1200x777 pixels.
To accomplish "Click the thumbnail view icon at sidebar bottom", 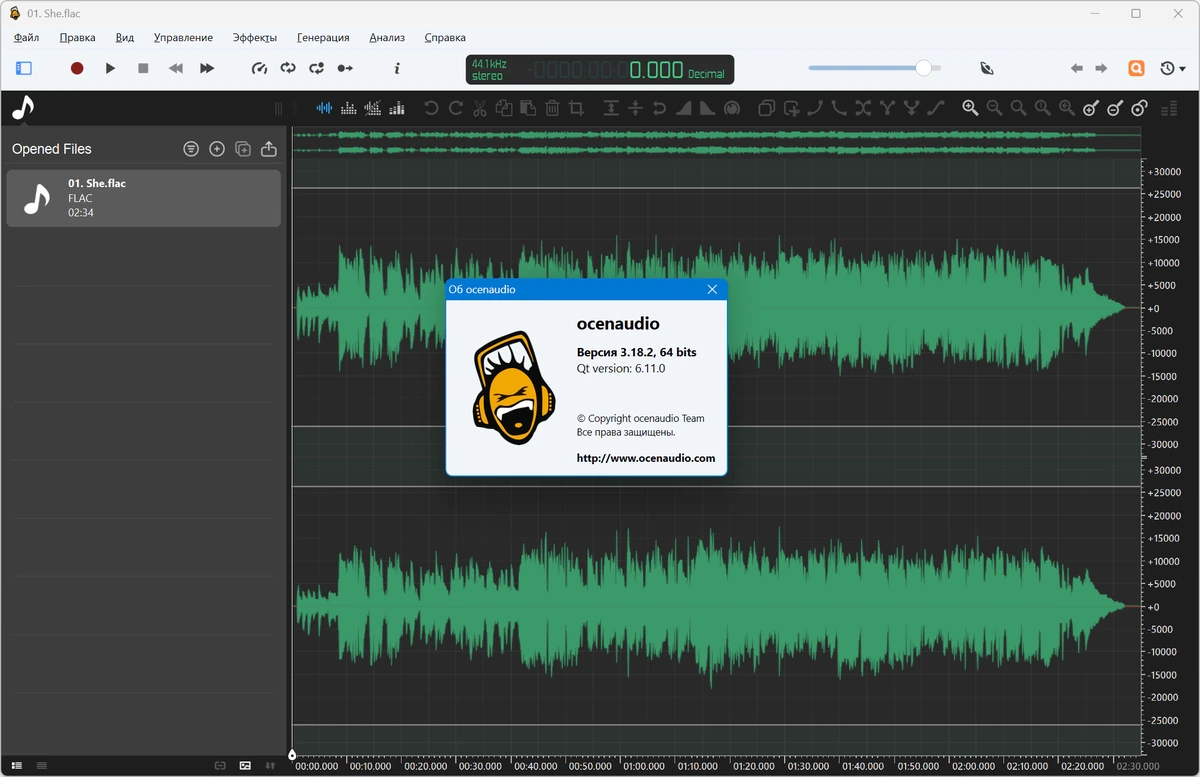I will click(x=245, y=765).
